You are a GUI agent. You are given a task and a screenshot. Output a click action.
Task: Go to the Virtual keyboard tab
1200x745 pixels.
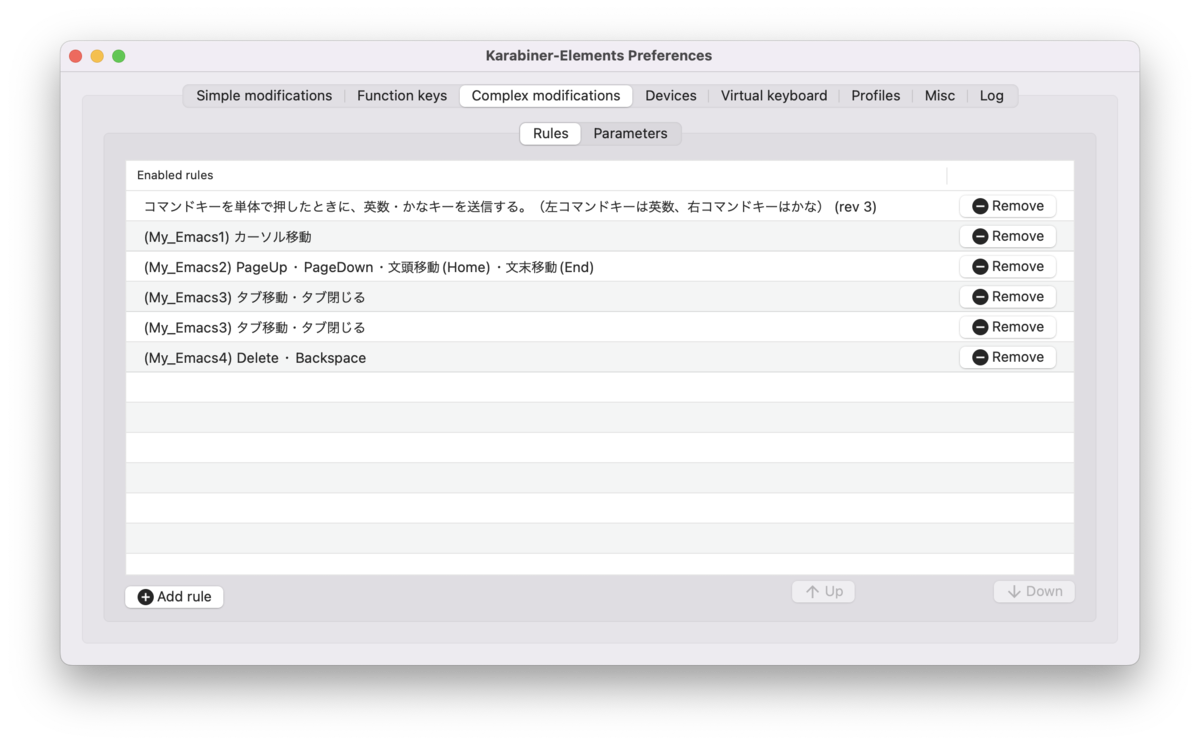[x=774, y=96]
